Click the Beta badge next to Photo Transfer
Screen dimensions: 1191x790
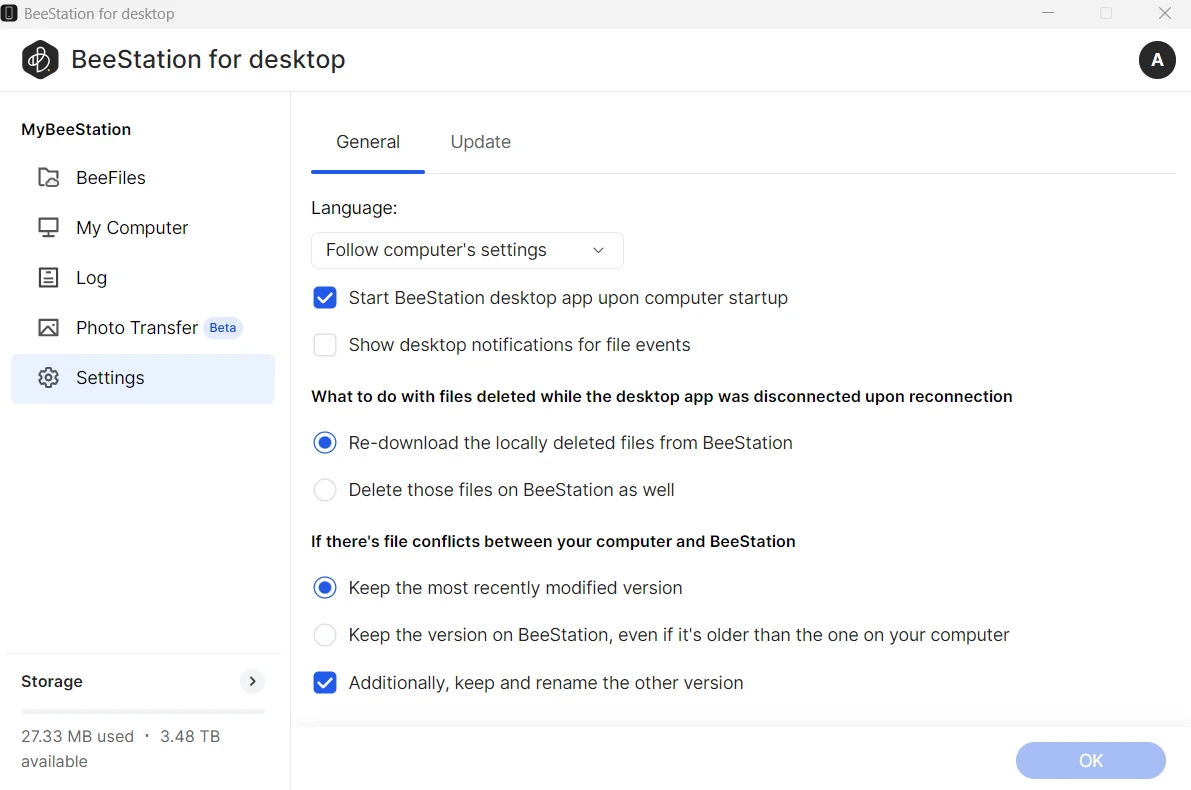tap(223, 328)
